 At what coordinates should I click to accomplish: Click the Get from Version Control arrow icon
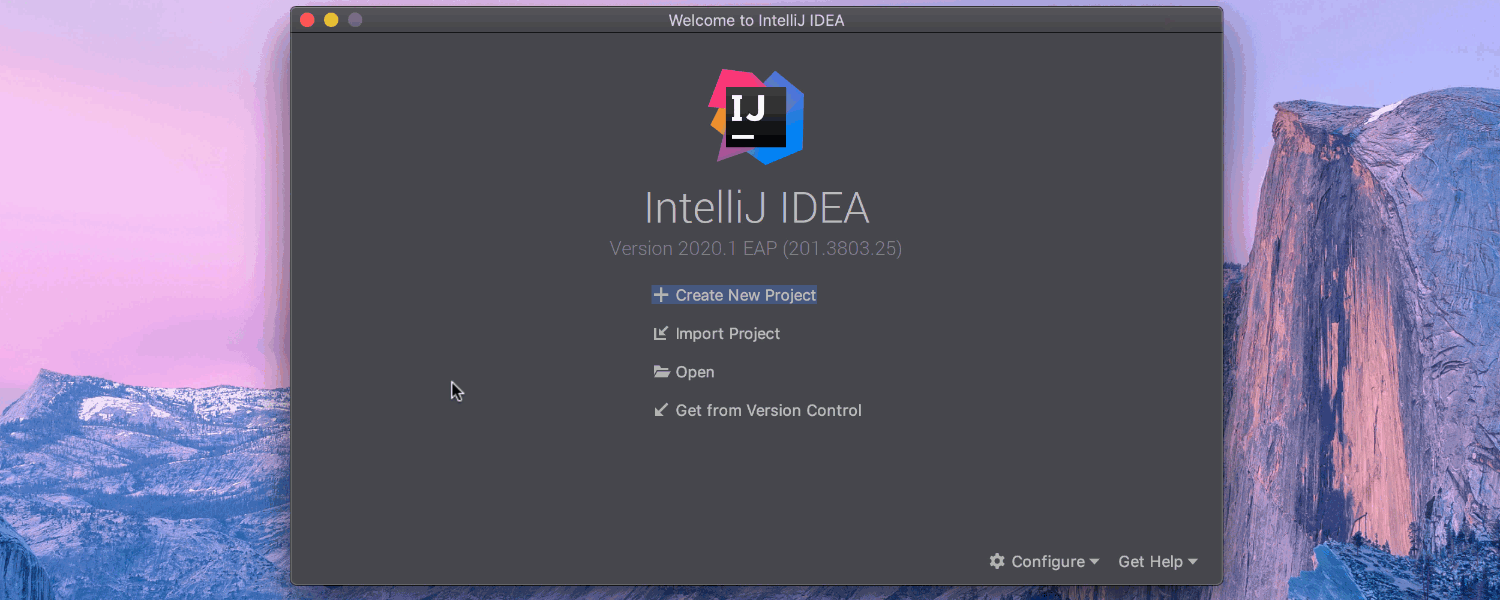point(660,410)
